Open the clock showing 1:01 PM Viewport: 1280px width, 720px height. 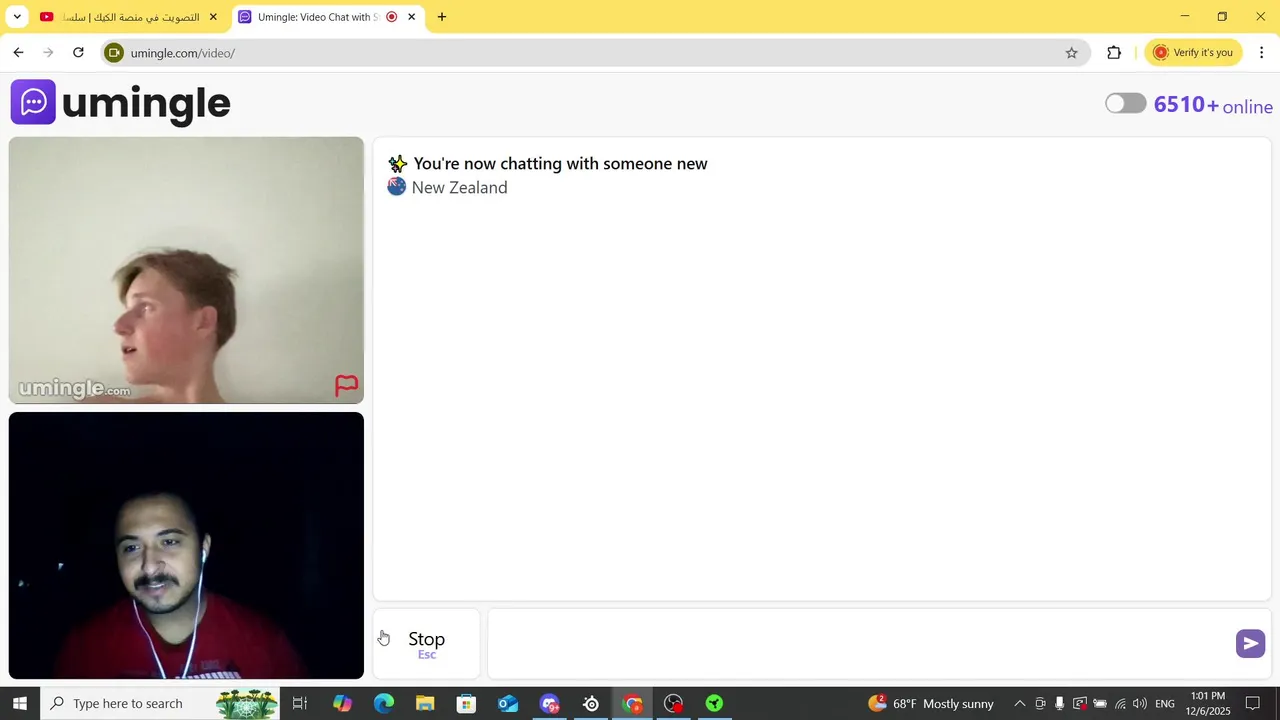[1209, 704]
